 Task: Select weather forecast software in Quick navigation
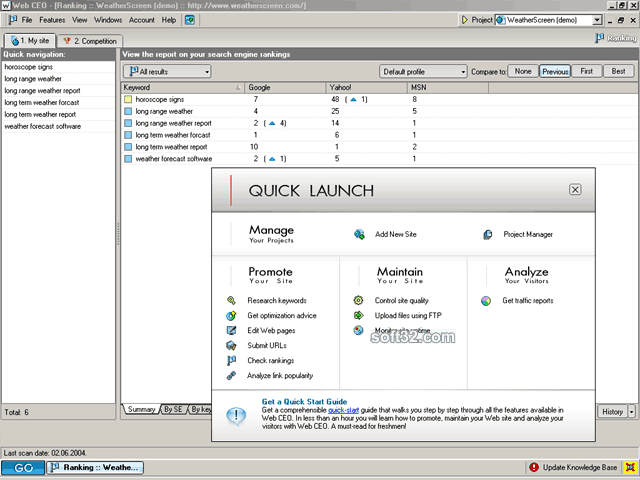pyautogui.click(x=59, y=126)
